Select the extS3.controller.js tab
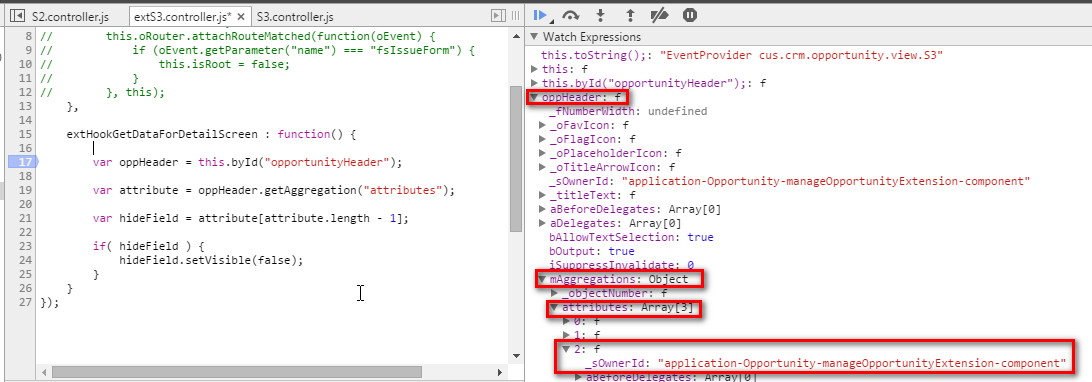 [183, 16]
